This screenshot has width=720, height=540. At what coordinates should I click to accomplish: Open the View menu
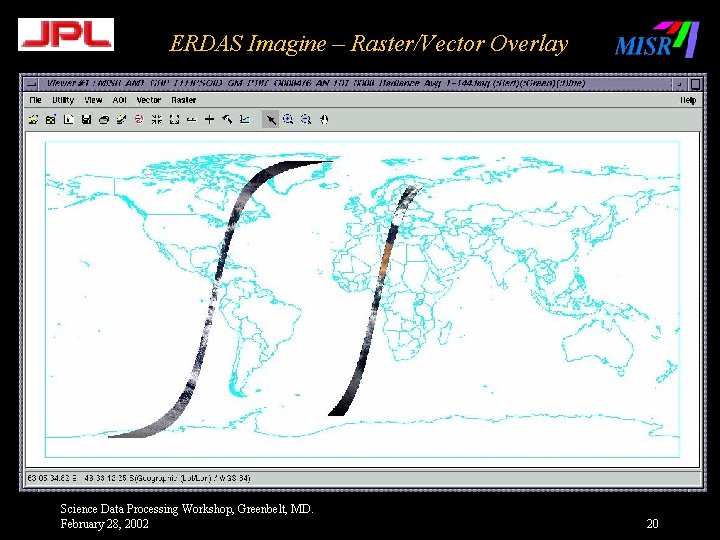pos(93,100)
